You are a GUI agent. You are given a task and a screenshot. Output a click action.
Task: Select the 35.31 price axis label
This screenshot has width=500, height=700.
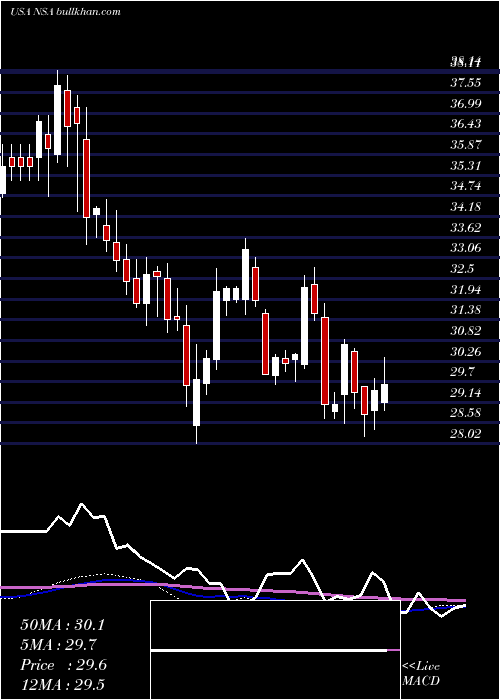(465, 166)
